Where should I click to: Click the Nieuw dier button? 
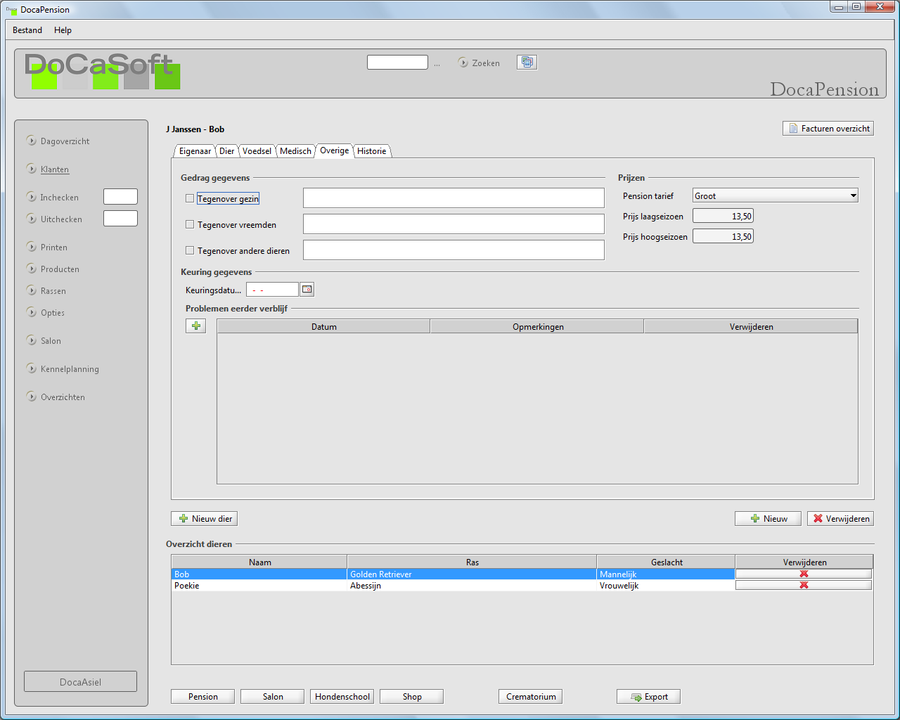click(x=205, y=518)
